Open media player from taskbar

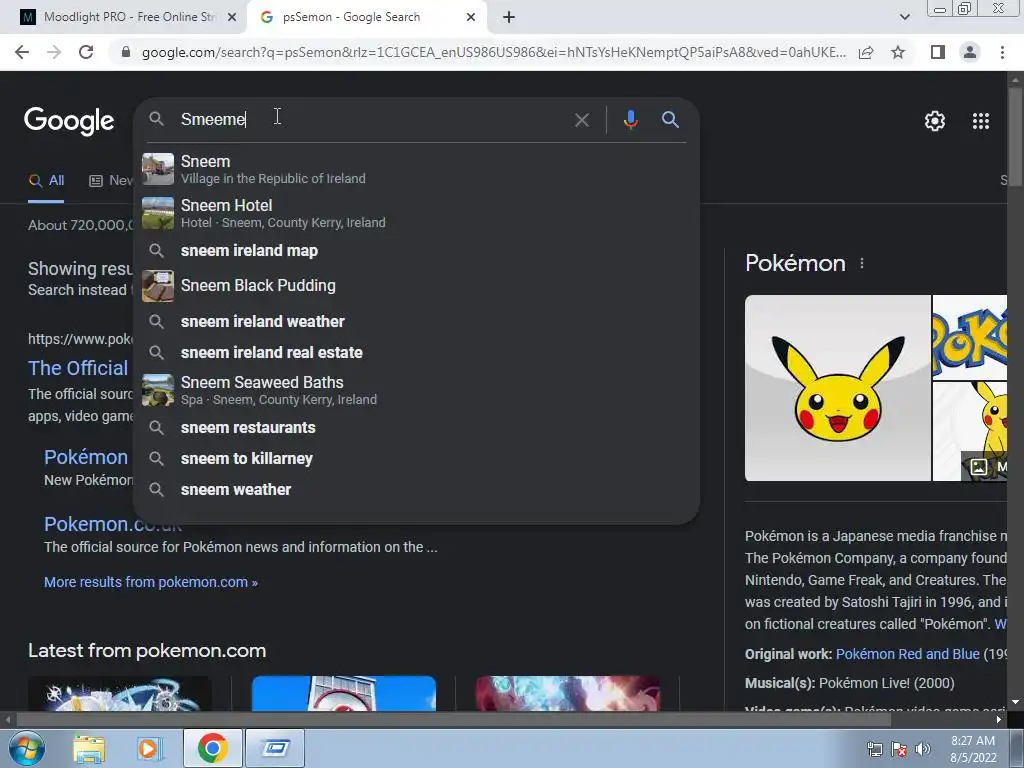pyautogui.click(x=150, y=749)
